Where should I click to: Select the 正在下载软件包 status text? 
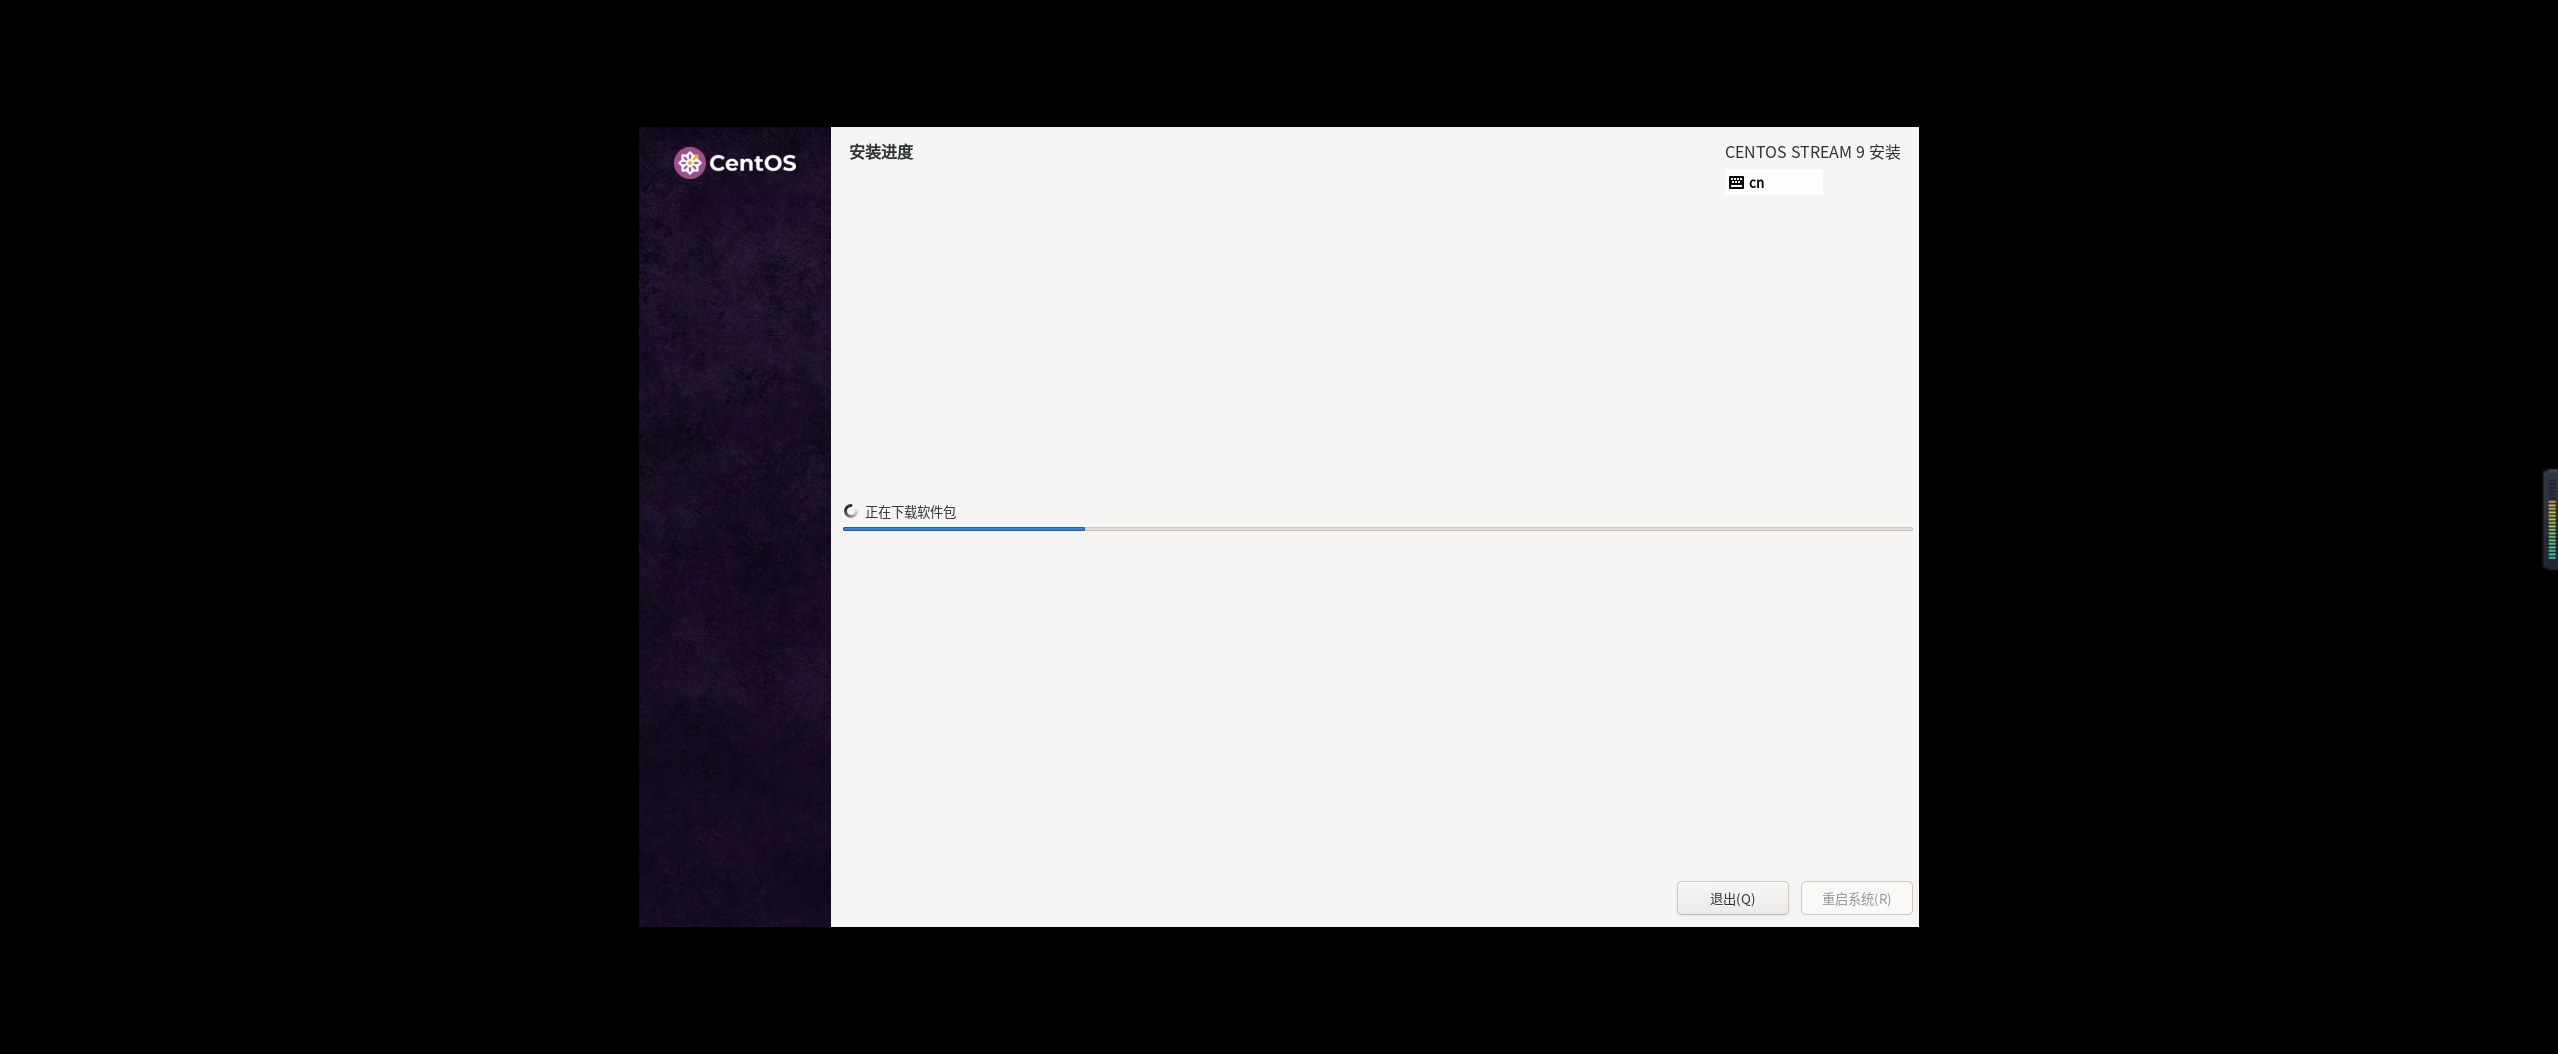pyautogui.click(x=910, y=512)
